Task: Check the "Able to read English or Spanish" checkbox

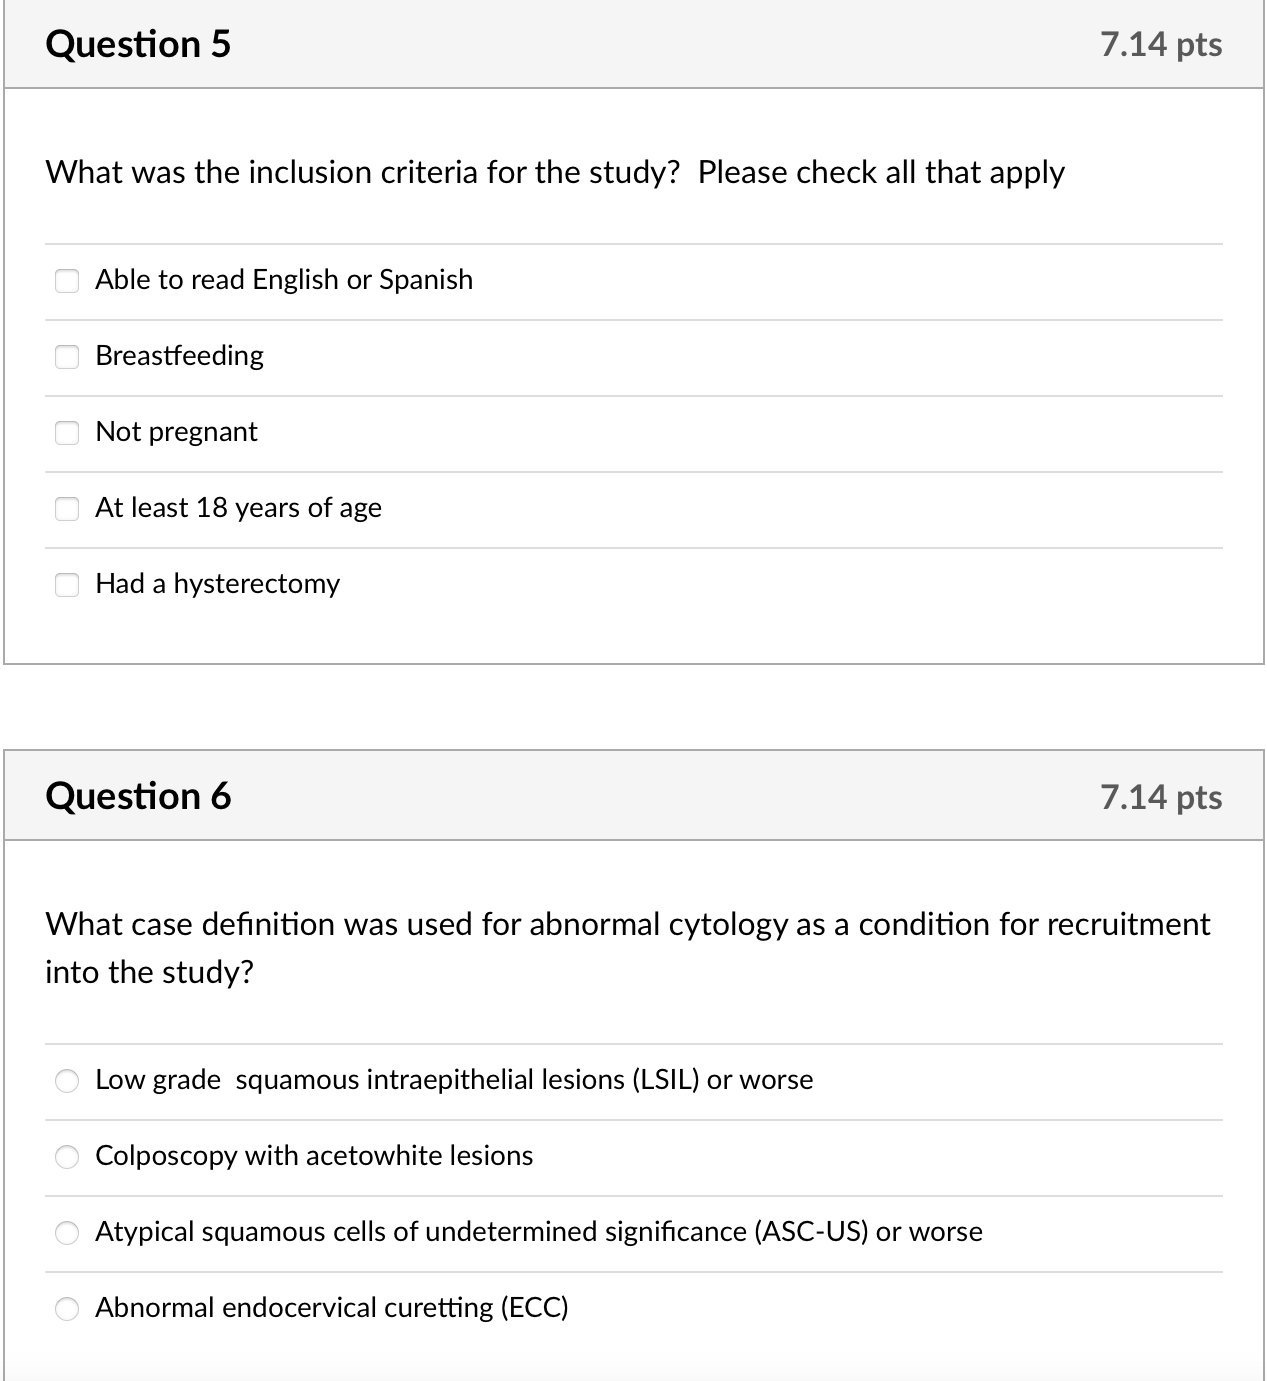Action: [x=67, y=281]
